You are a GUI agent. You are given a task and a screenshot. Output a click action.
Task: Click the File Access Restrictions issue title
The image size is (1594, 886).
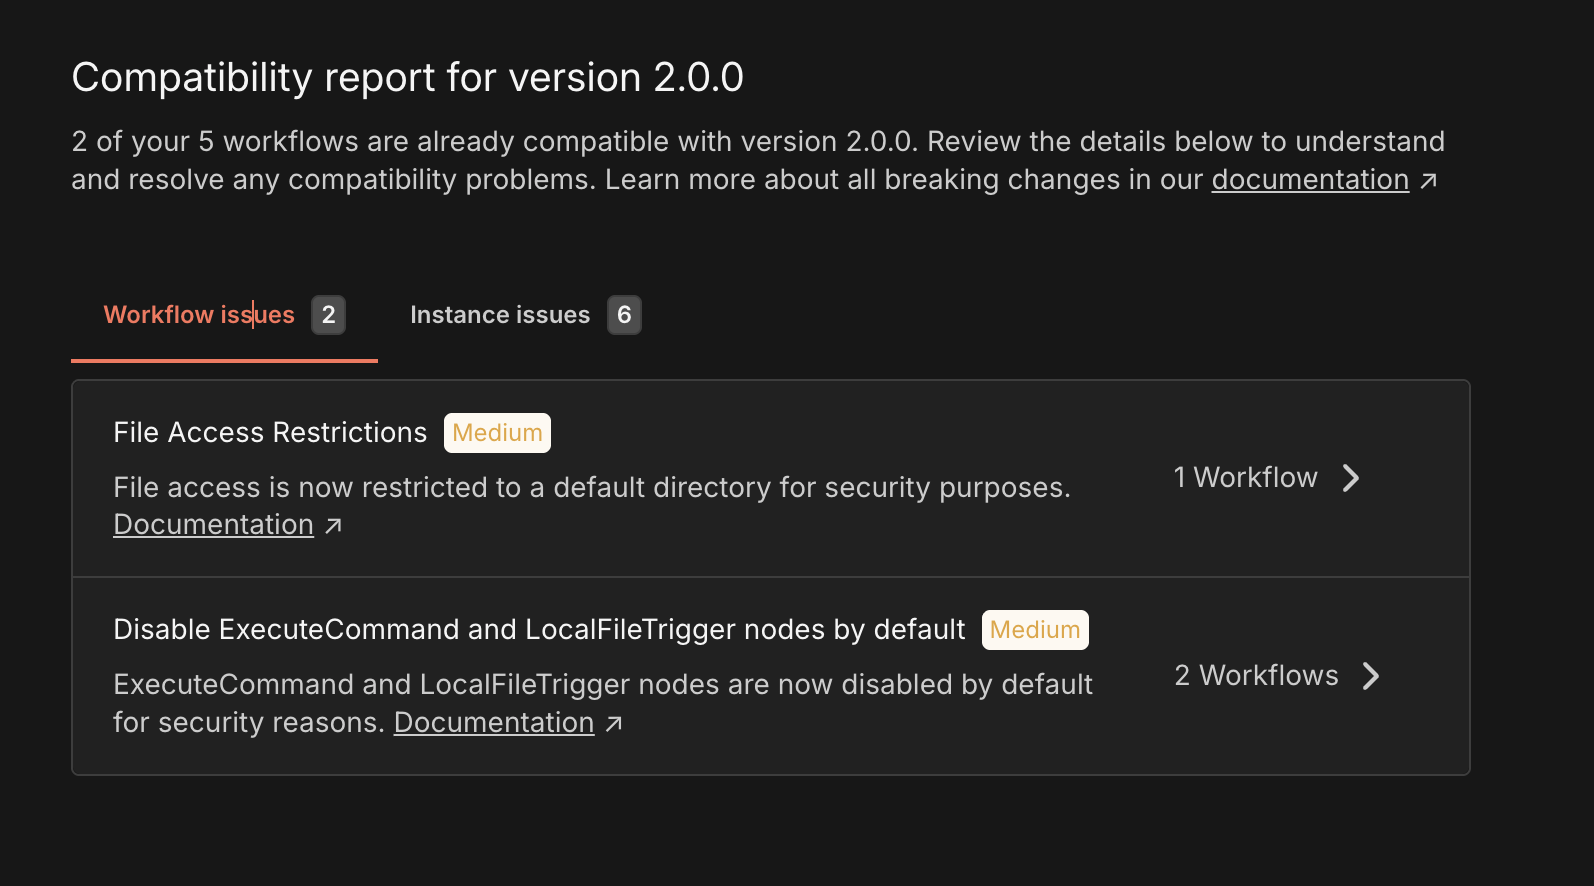[x=270, y=433]
